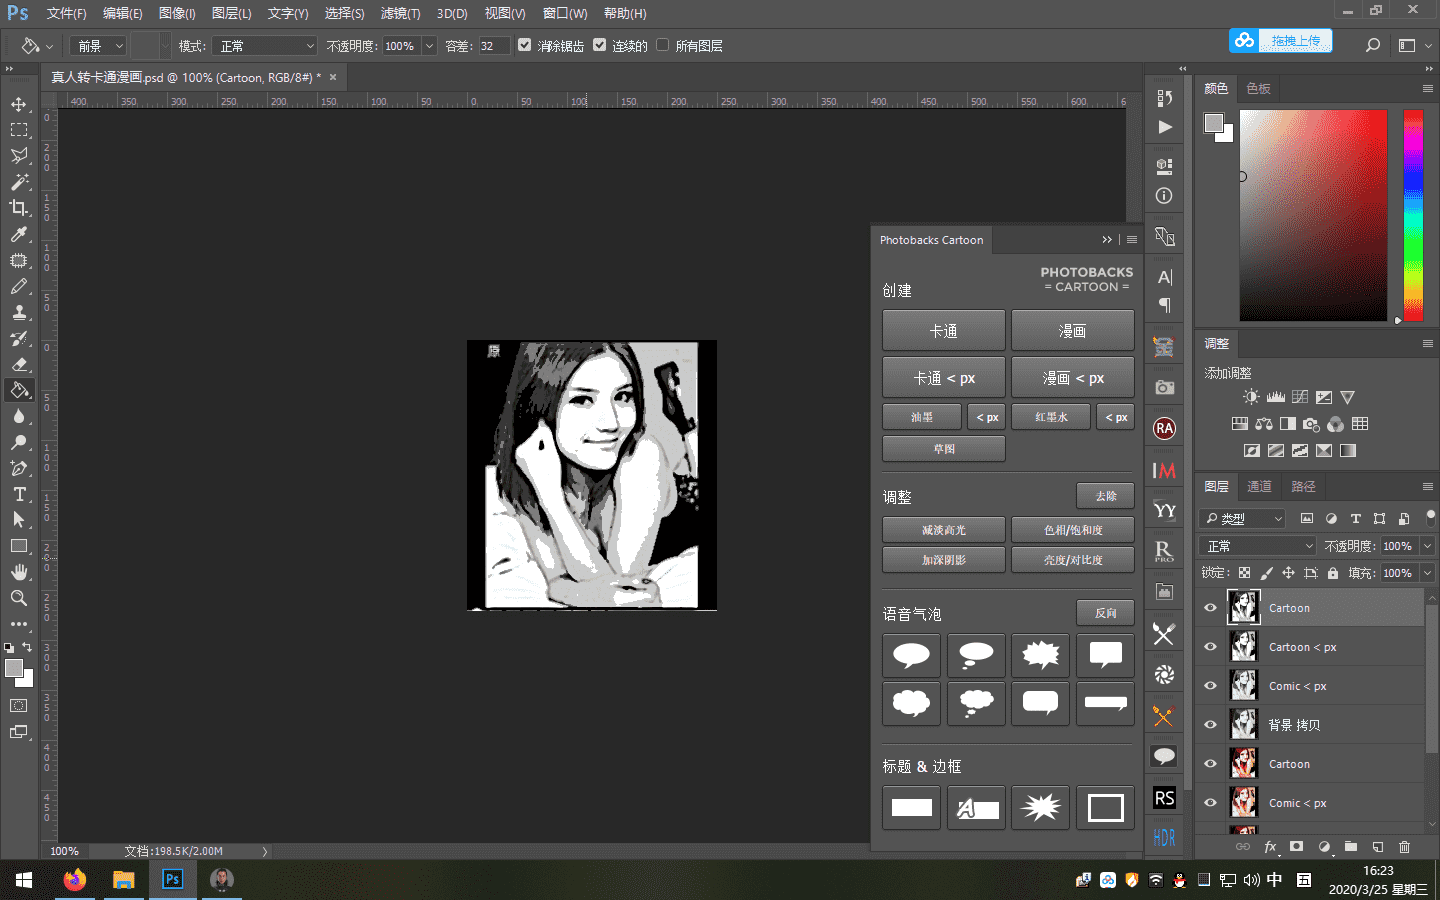
Task: Open the layer filter 类型 dropdown
Action: [1242, 518]
